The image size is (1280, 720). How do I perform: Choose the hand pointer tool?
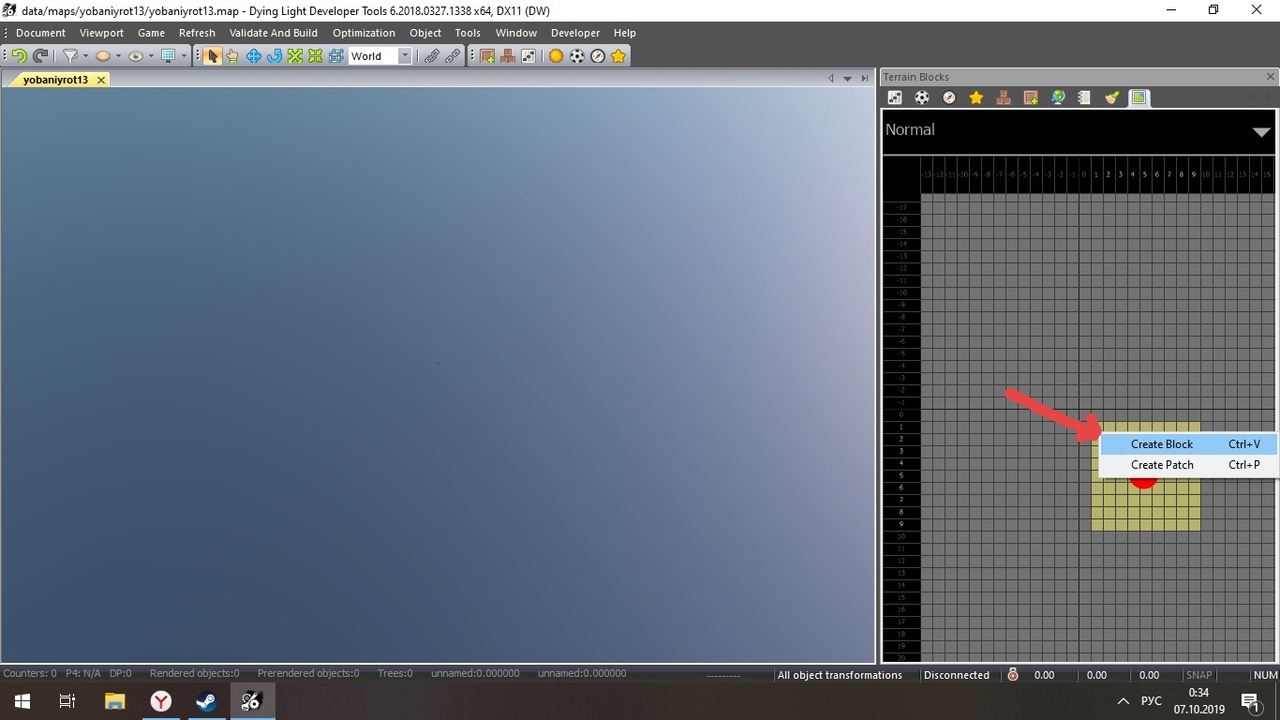[x=232, y=57]
